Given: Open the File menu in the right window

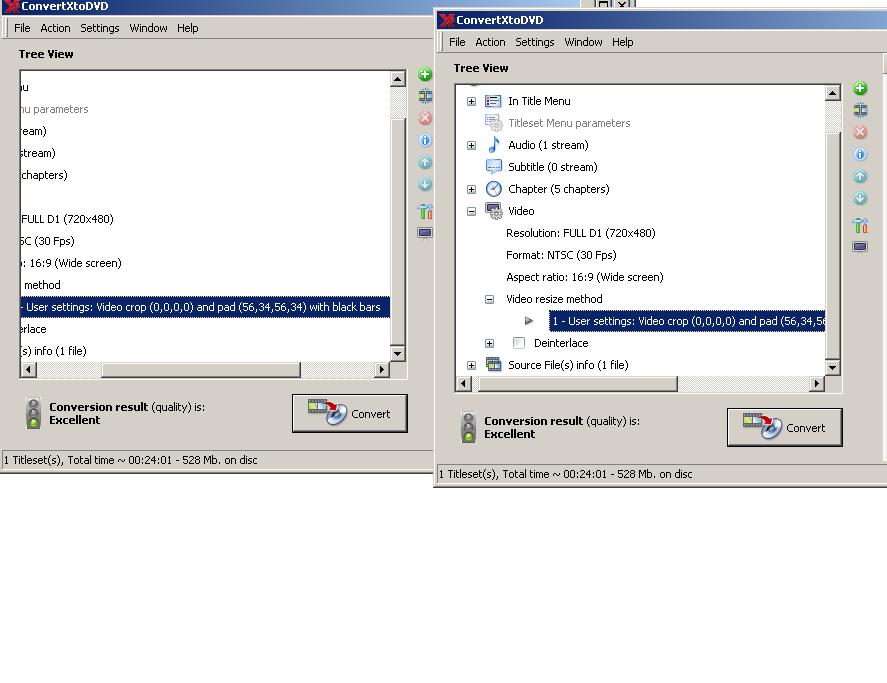Looking at the screenshot, I should coord(457,42).
